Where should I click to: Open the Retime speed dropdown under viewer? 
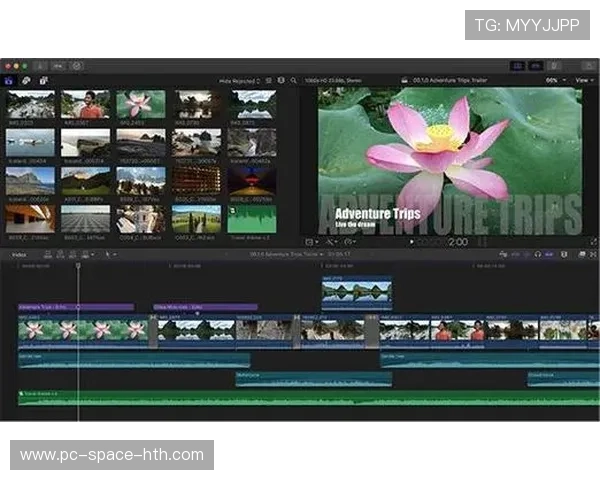coord(350,242)
